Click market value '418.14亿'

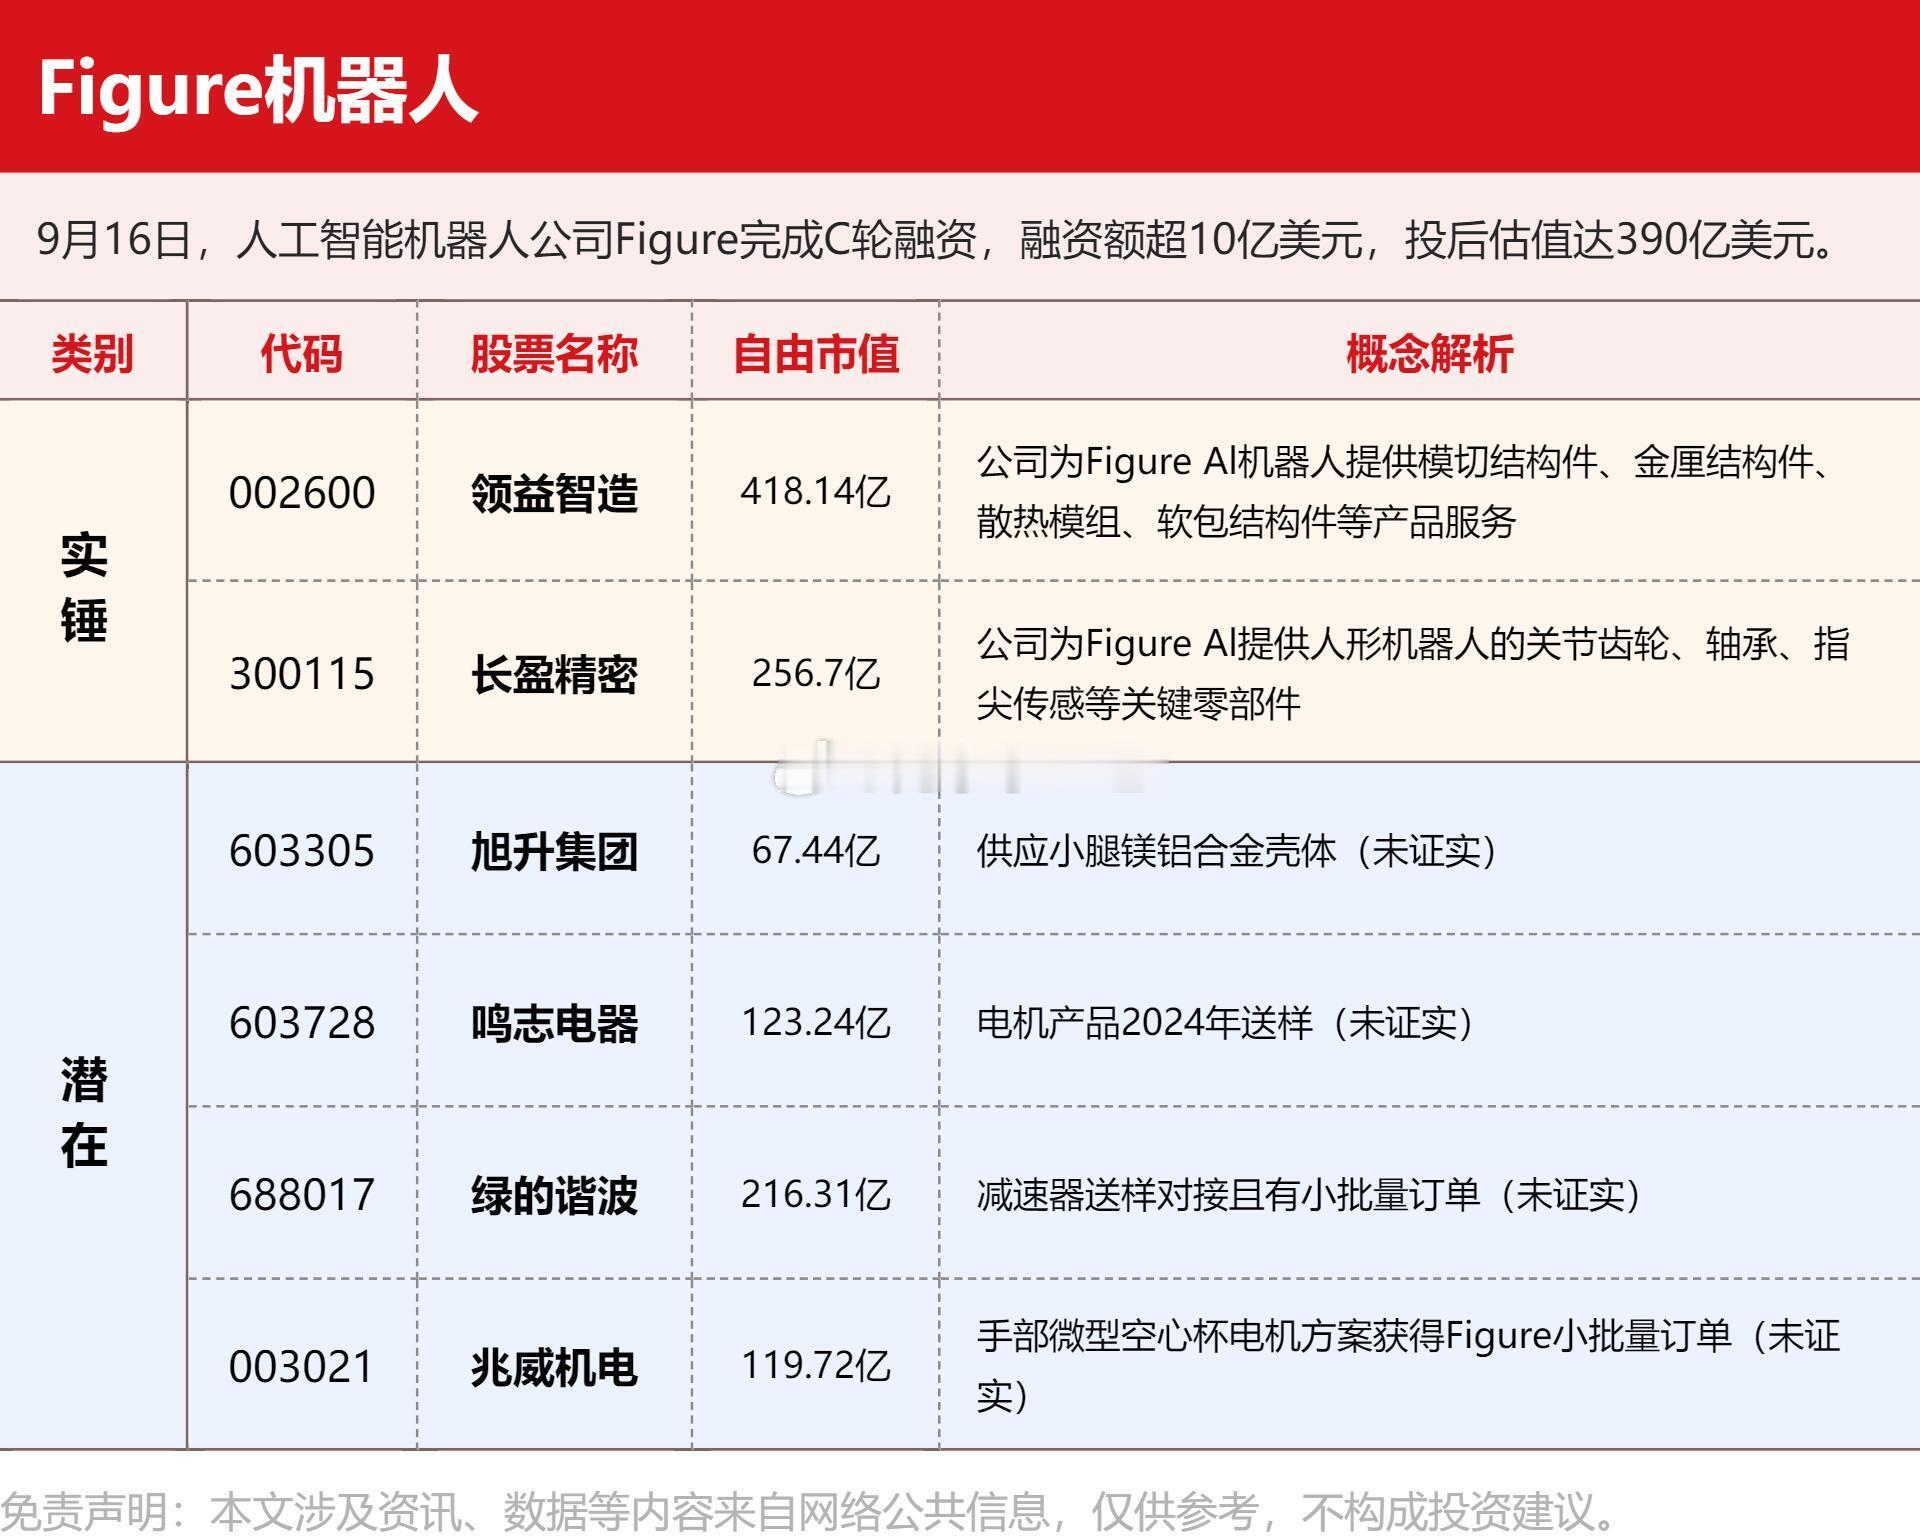tap(816, 491)
